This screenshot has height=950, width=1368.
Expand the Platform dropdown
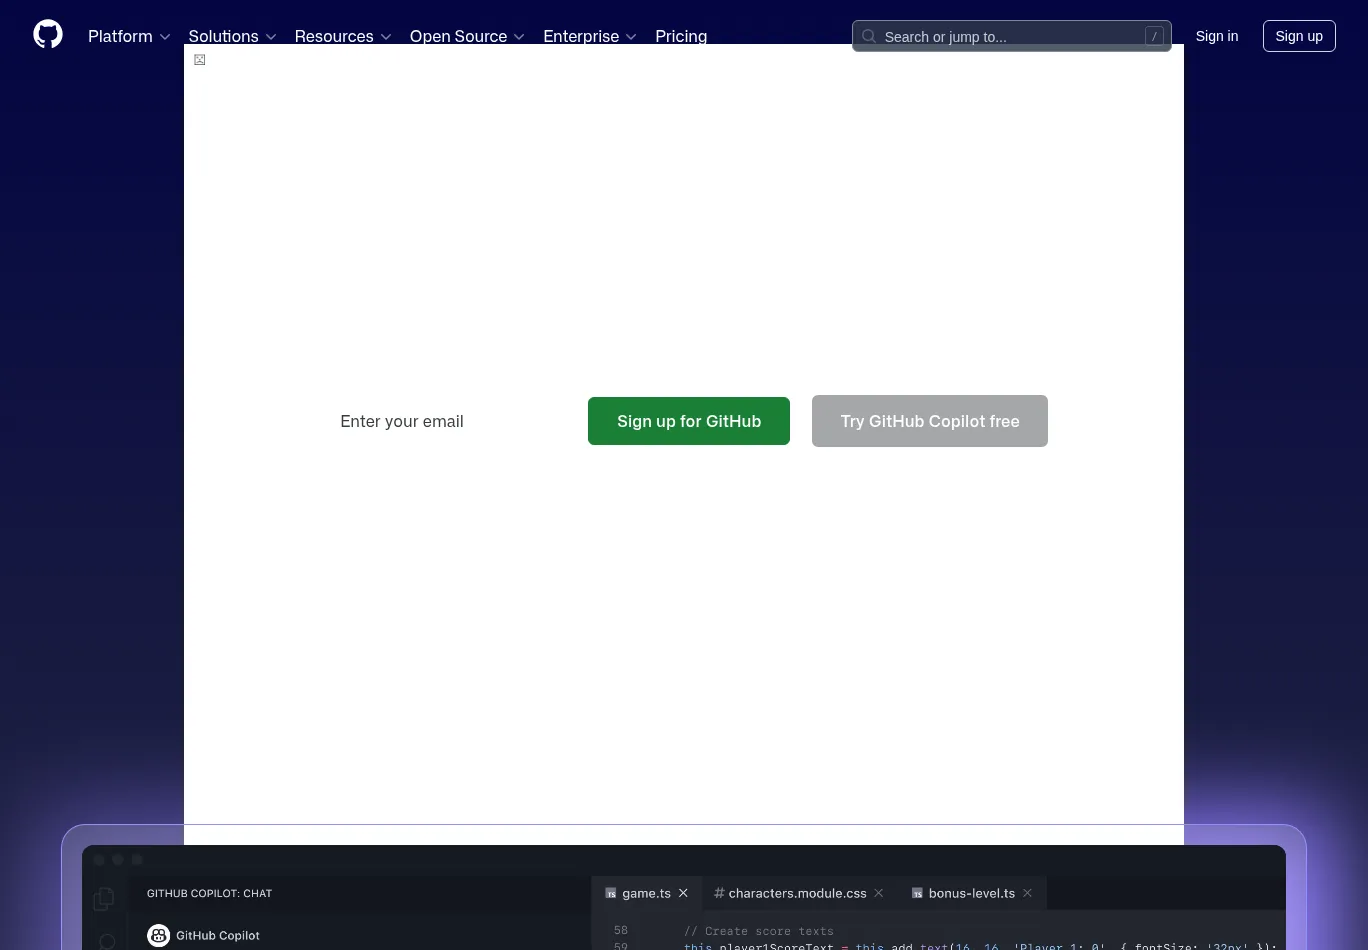pos(129,36)
